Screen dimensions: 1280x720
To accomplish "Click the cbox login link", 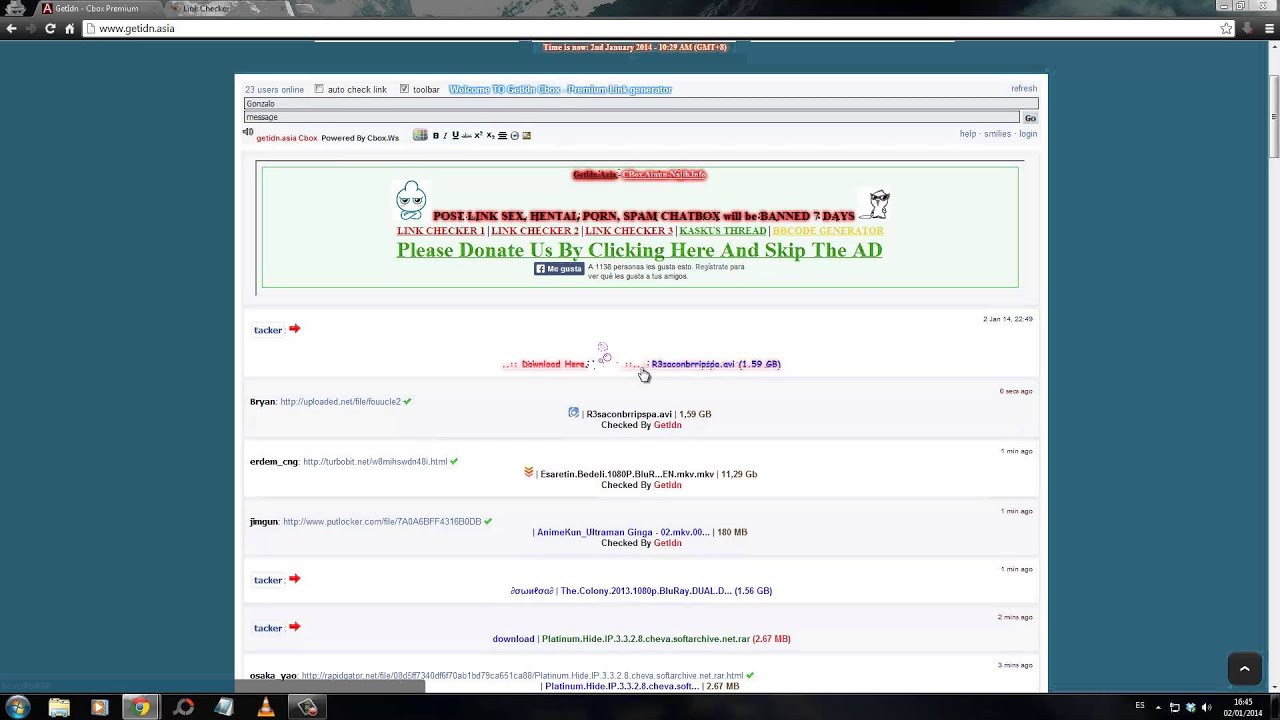I will tap(1028, 134).
